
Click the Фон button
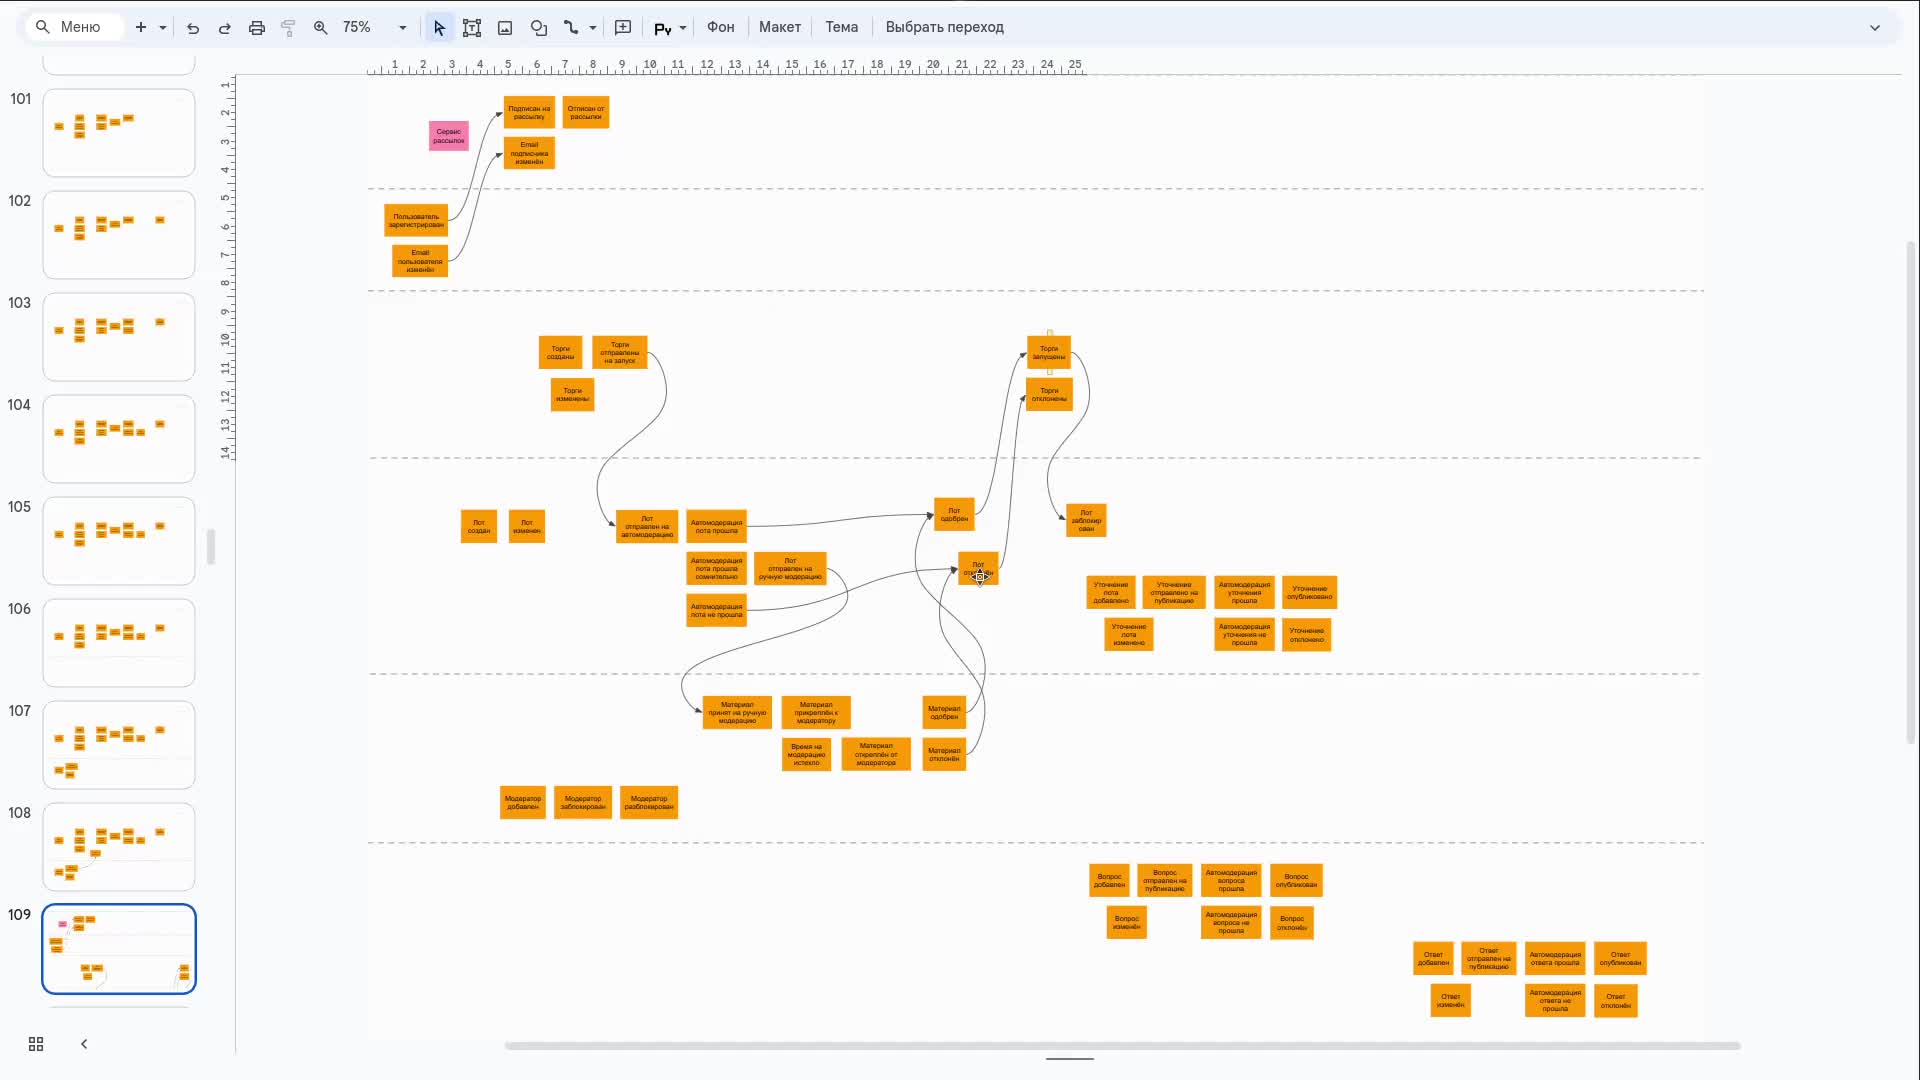[720, 27]
